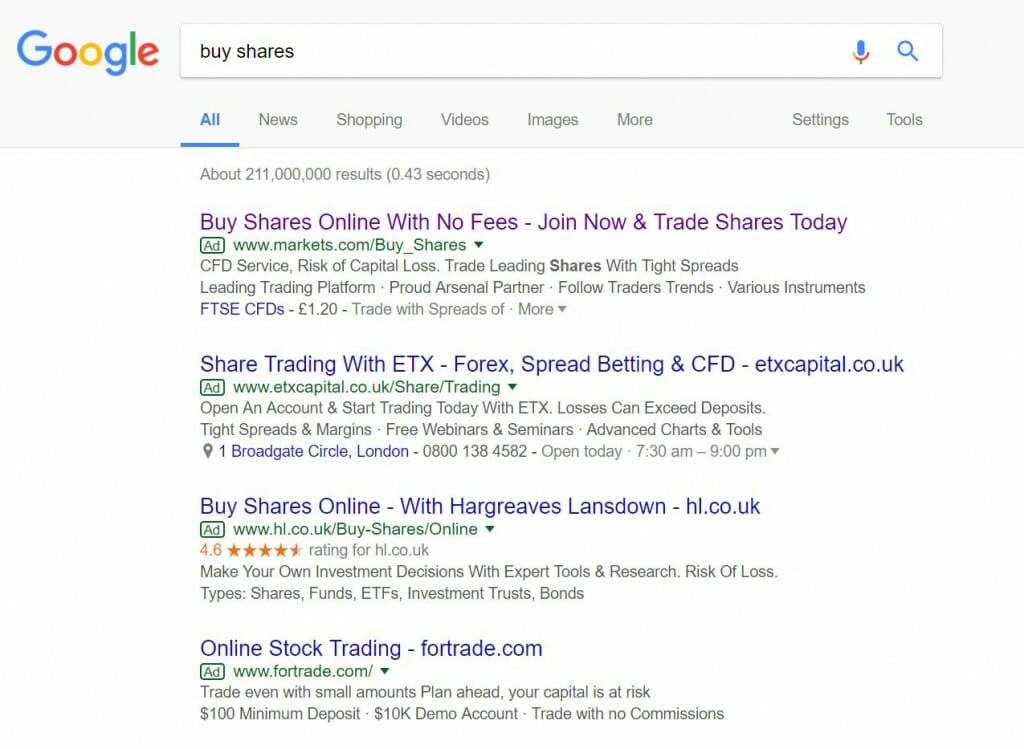Click the star rating for hl.co.uk
This screenshot has width=1024, height=749.
click(x=264, y=550)
